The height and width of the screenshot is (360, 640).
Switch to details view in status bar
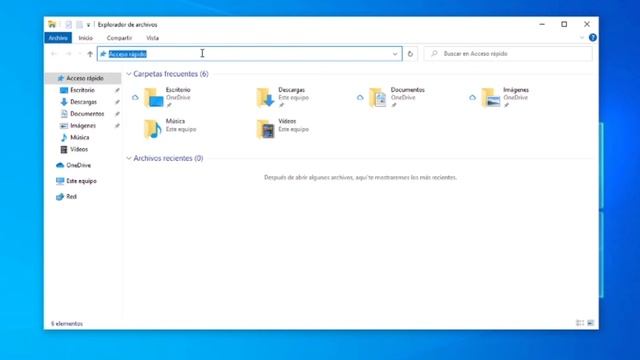580,323
